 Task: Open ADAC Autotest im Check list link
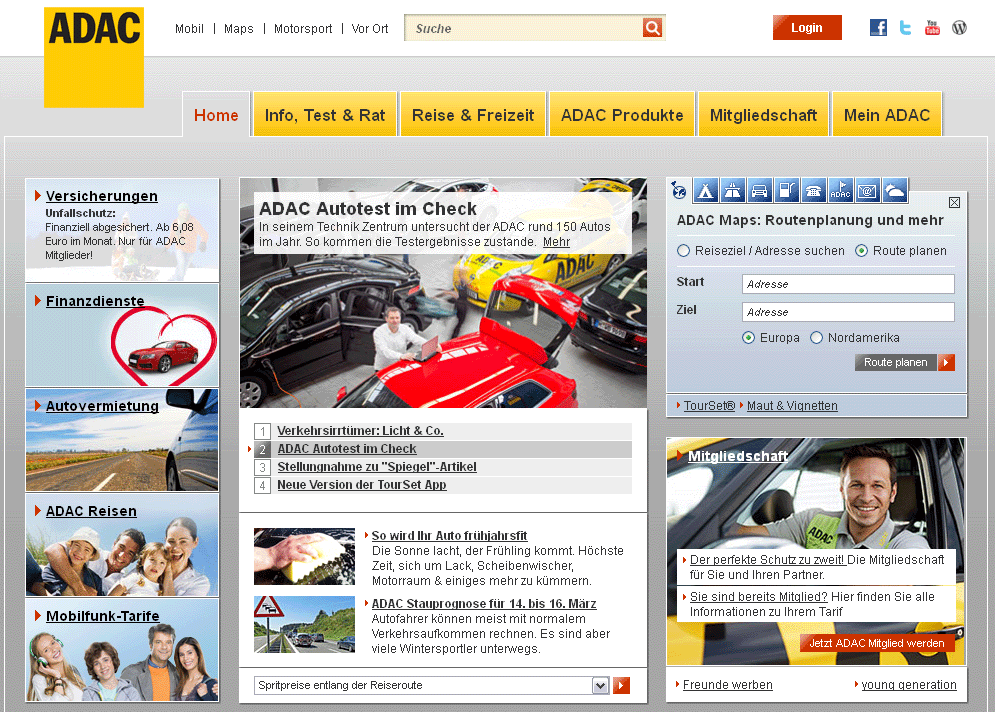347,449
